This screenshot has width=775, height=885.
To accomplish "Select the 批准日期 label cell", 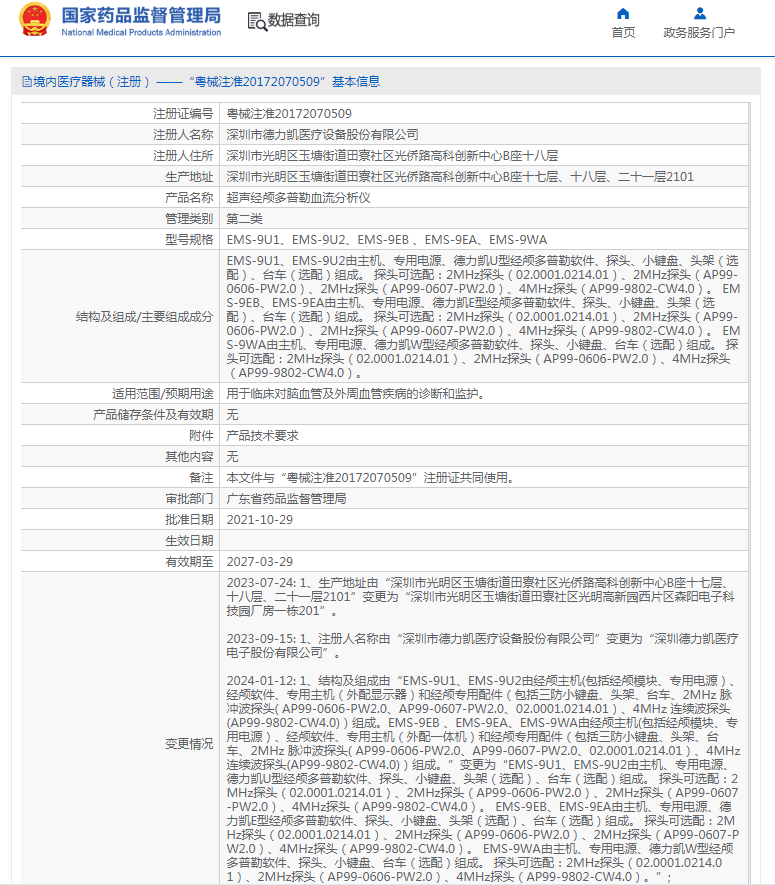I will [120, 520].
